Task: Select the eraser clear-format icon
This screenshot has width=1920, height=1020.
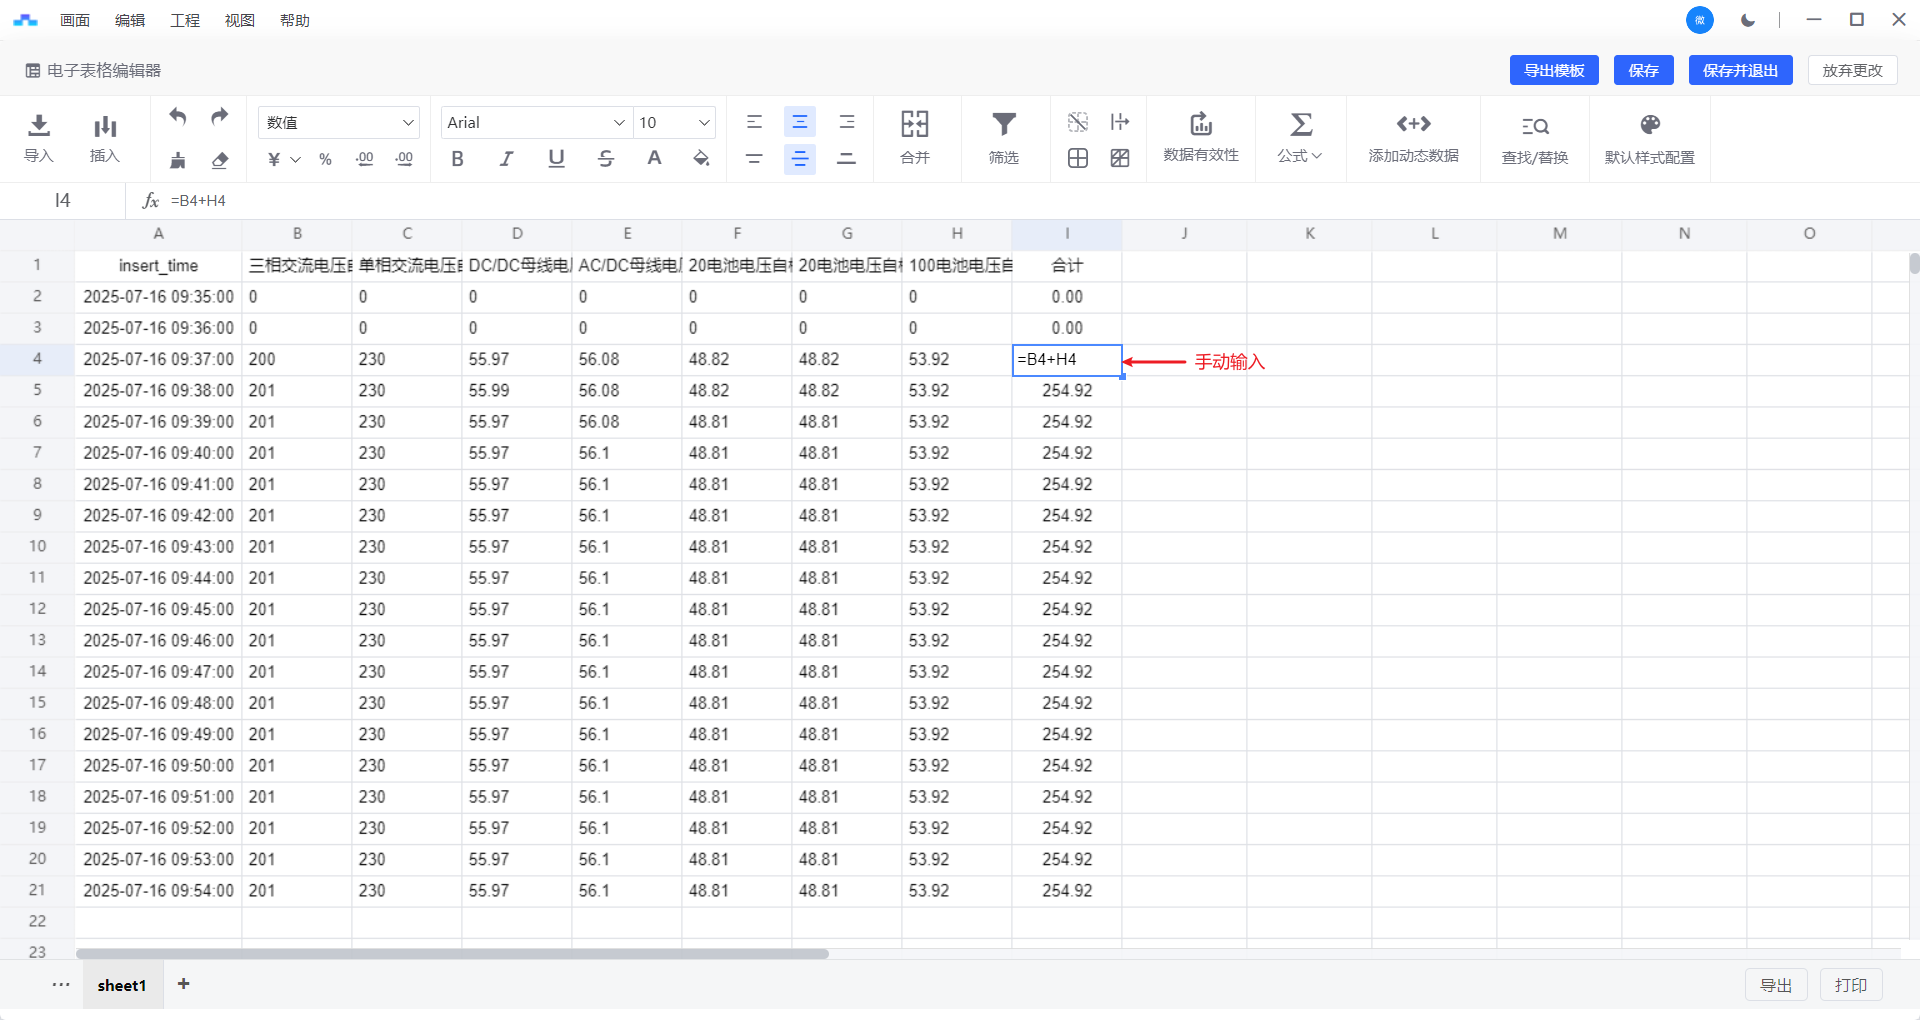Action: [220, 160]
